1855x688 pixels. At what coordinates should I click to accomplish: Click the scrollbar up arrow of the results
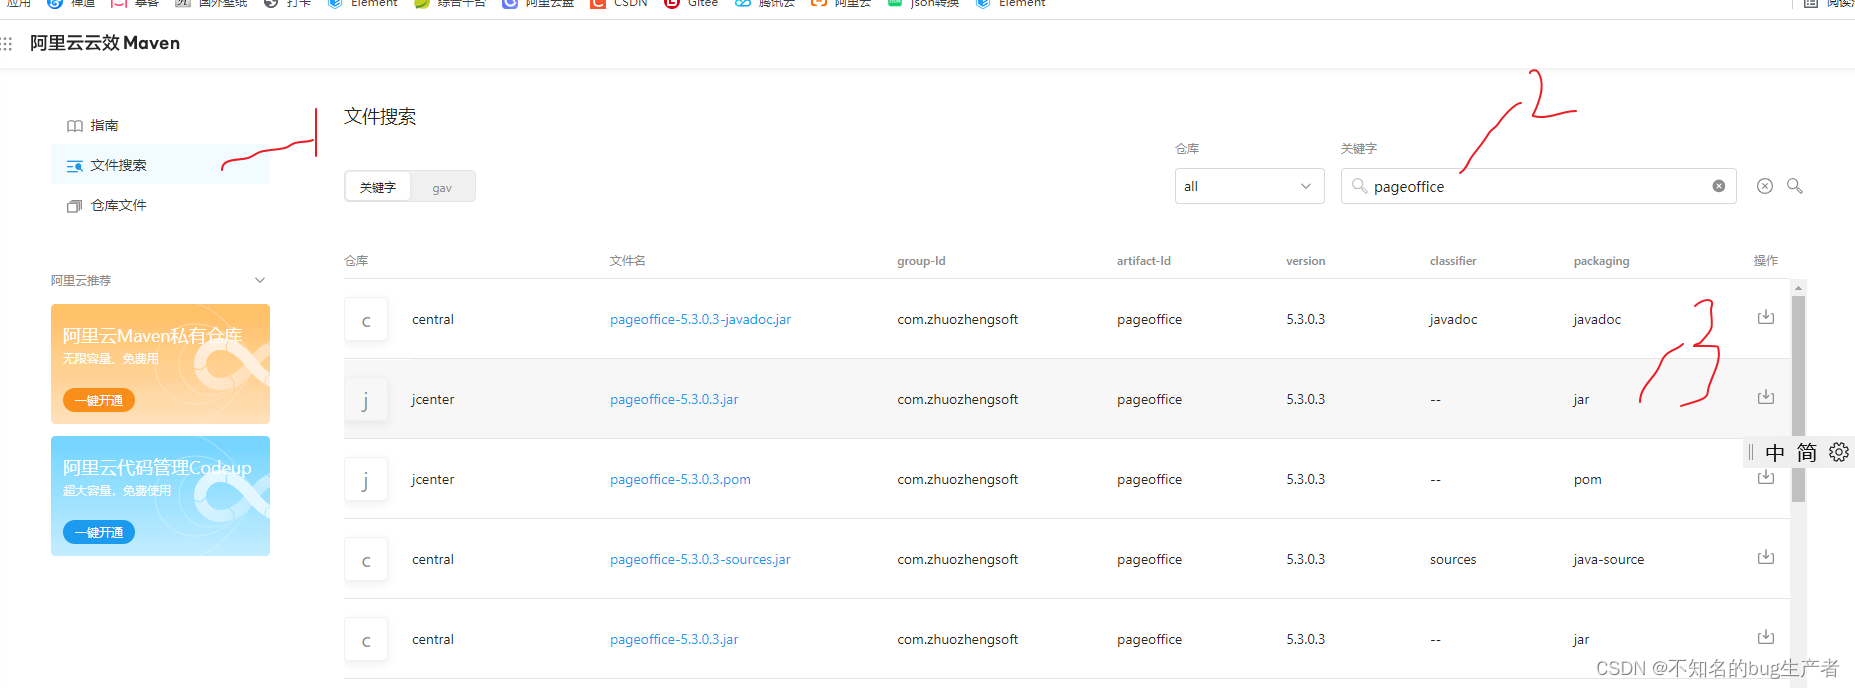click(x=1798, y=288)
